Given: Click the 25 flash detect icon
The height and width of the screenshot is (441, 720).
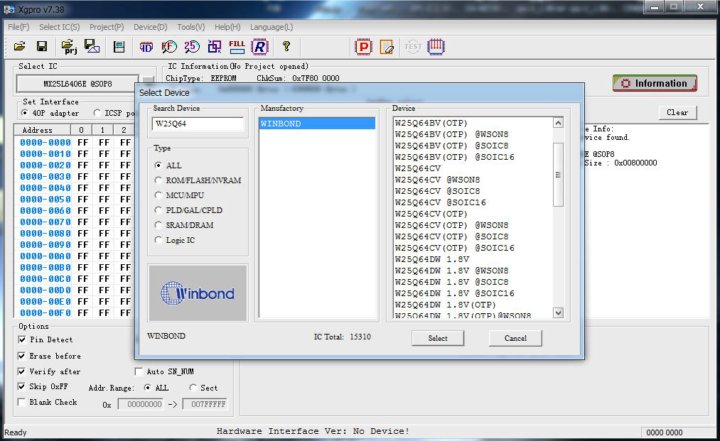Looking at the screenshot, I should [191, 46].
